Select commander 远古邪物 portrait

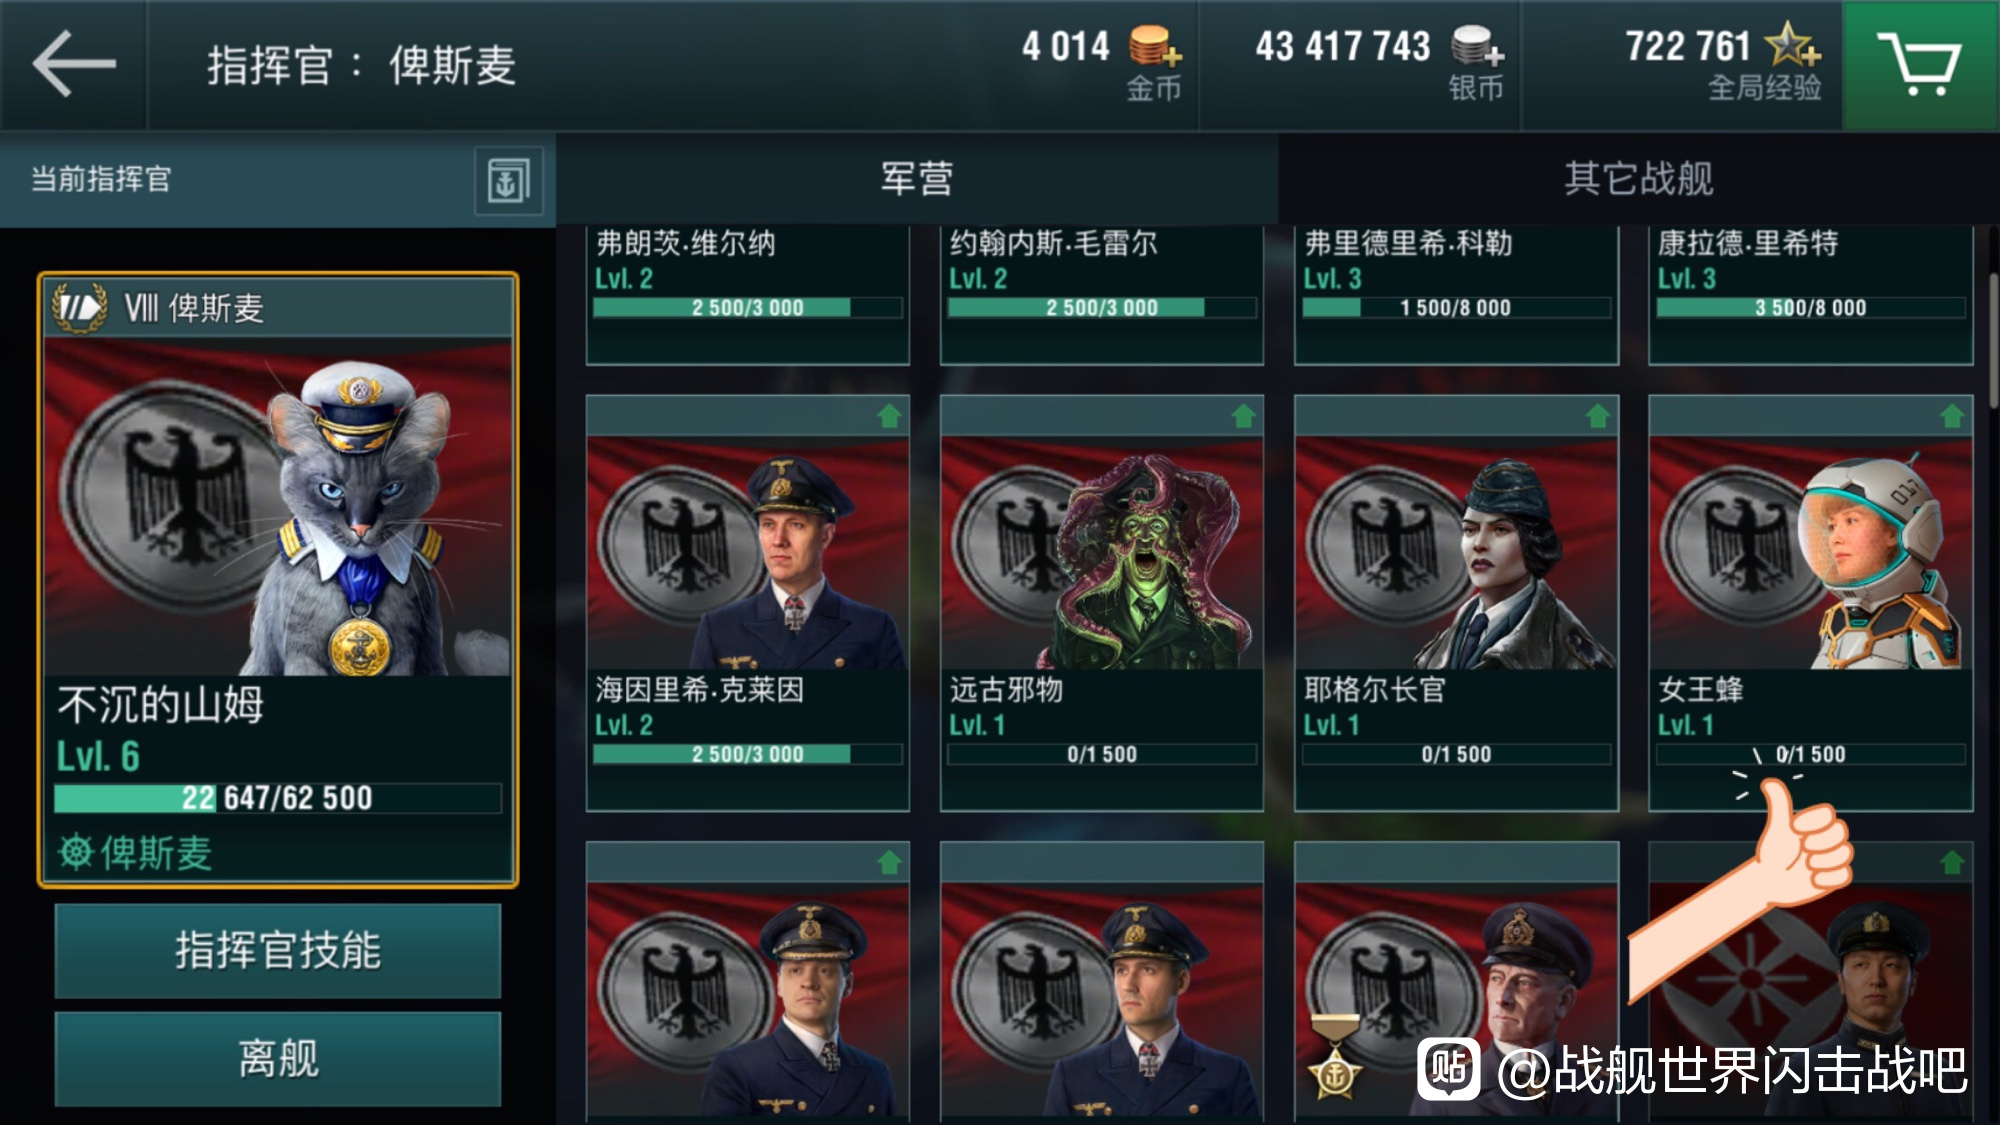[x=1102, y=553]
